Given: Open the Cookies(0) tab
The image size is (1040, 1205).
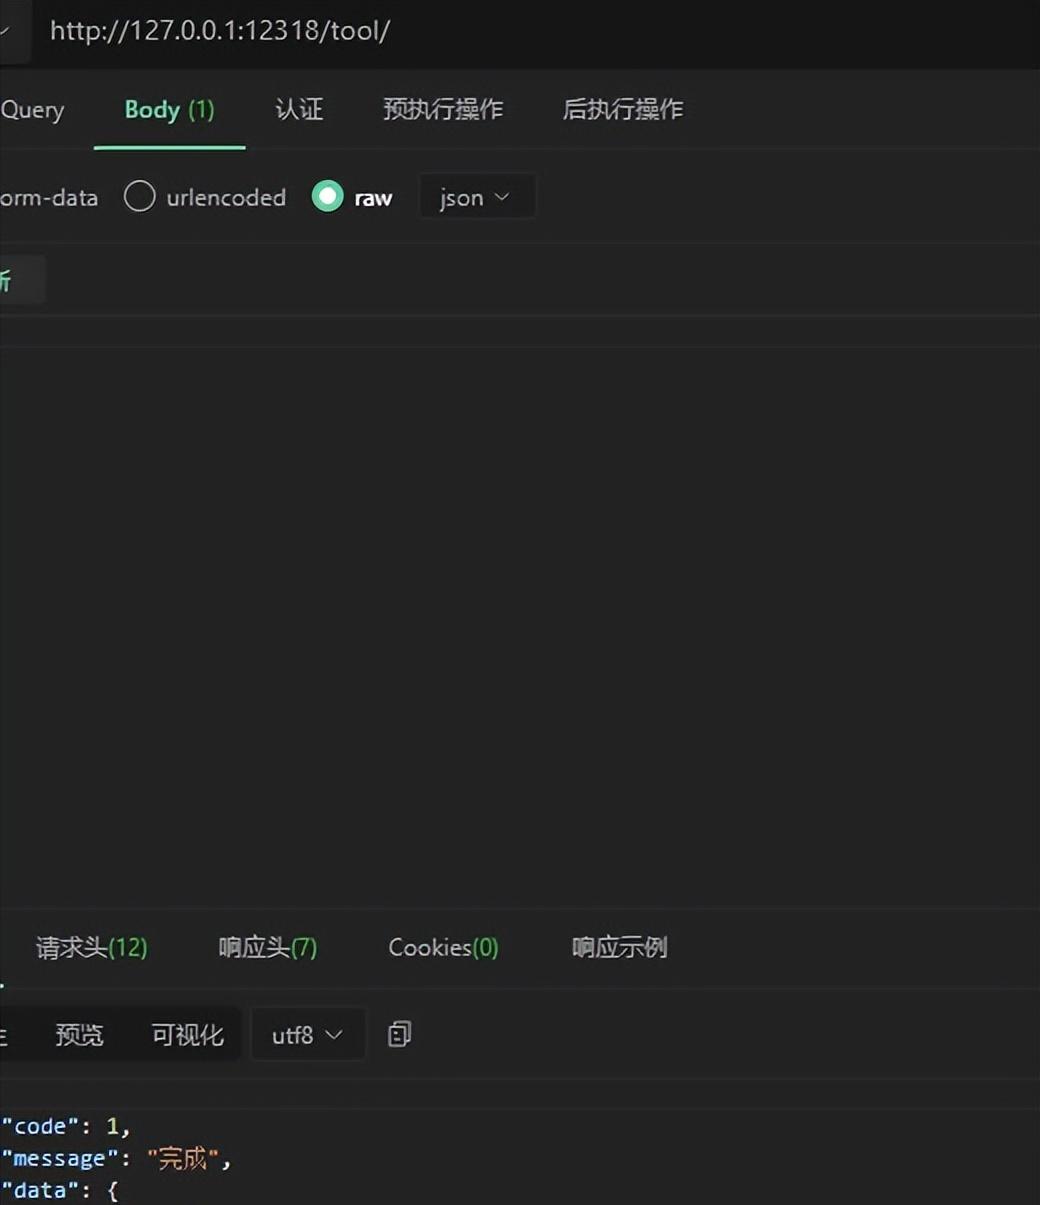Looking at the screenshot, I should point(443,947).
